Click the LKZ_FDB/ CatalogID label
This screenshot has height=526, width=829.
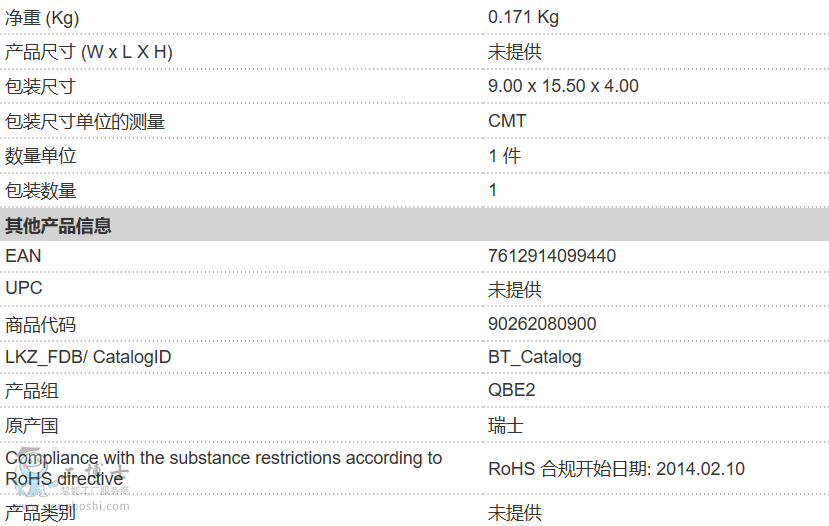(x=88, y=357)
